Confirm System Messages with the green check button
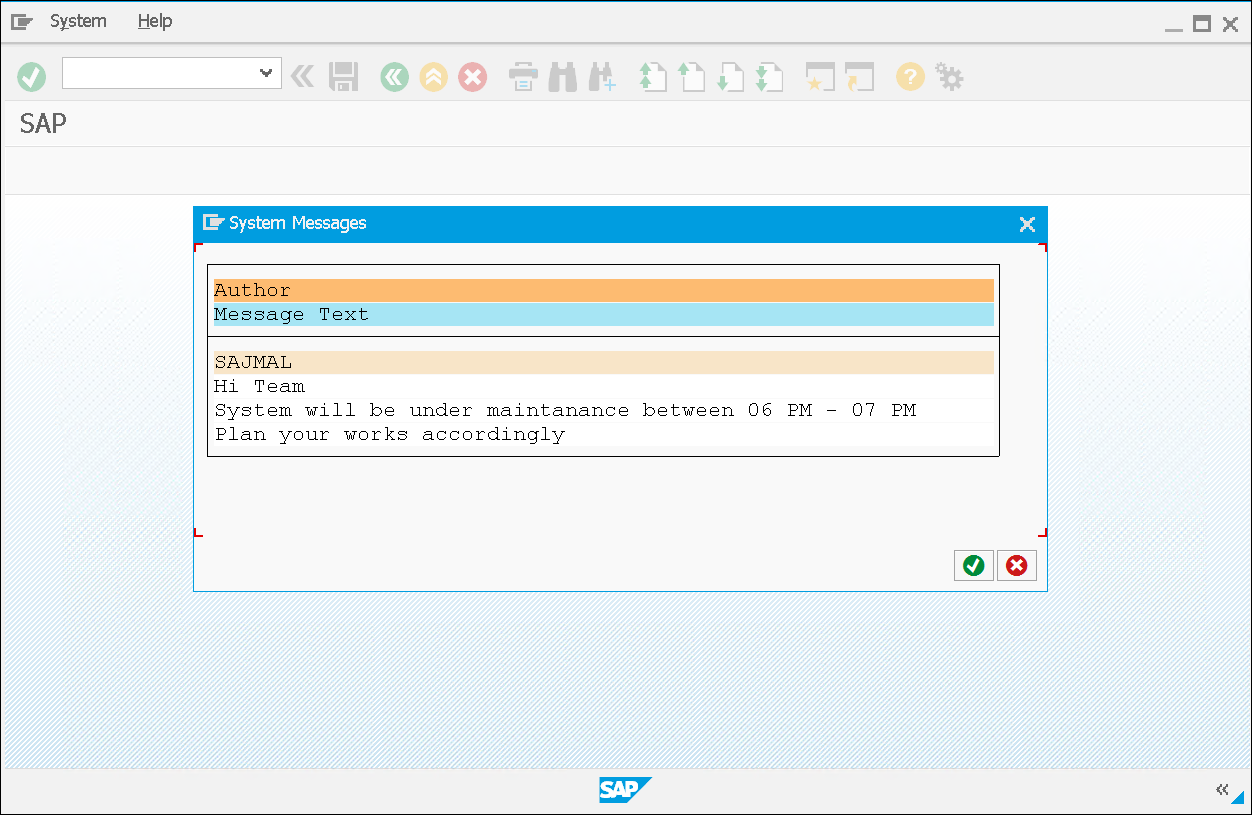This screenshot has height=815, width=1252. (973, 565)
